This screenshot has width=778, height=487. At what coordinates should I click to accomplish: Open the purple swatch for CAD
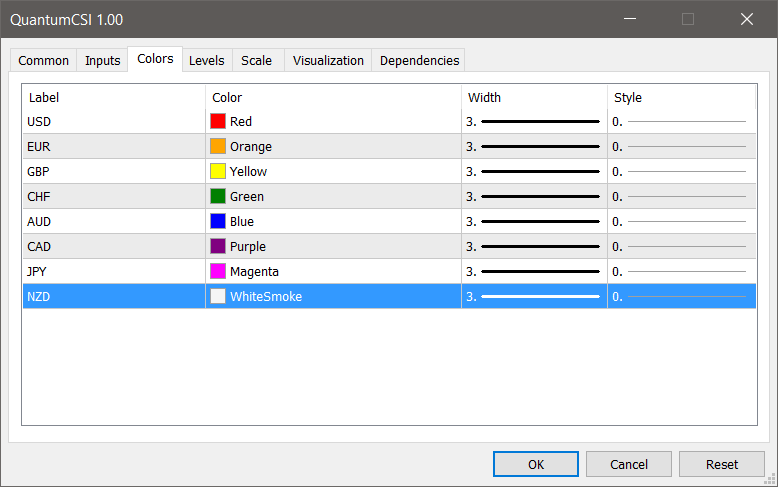tap(218, 246)
